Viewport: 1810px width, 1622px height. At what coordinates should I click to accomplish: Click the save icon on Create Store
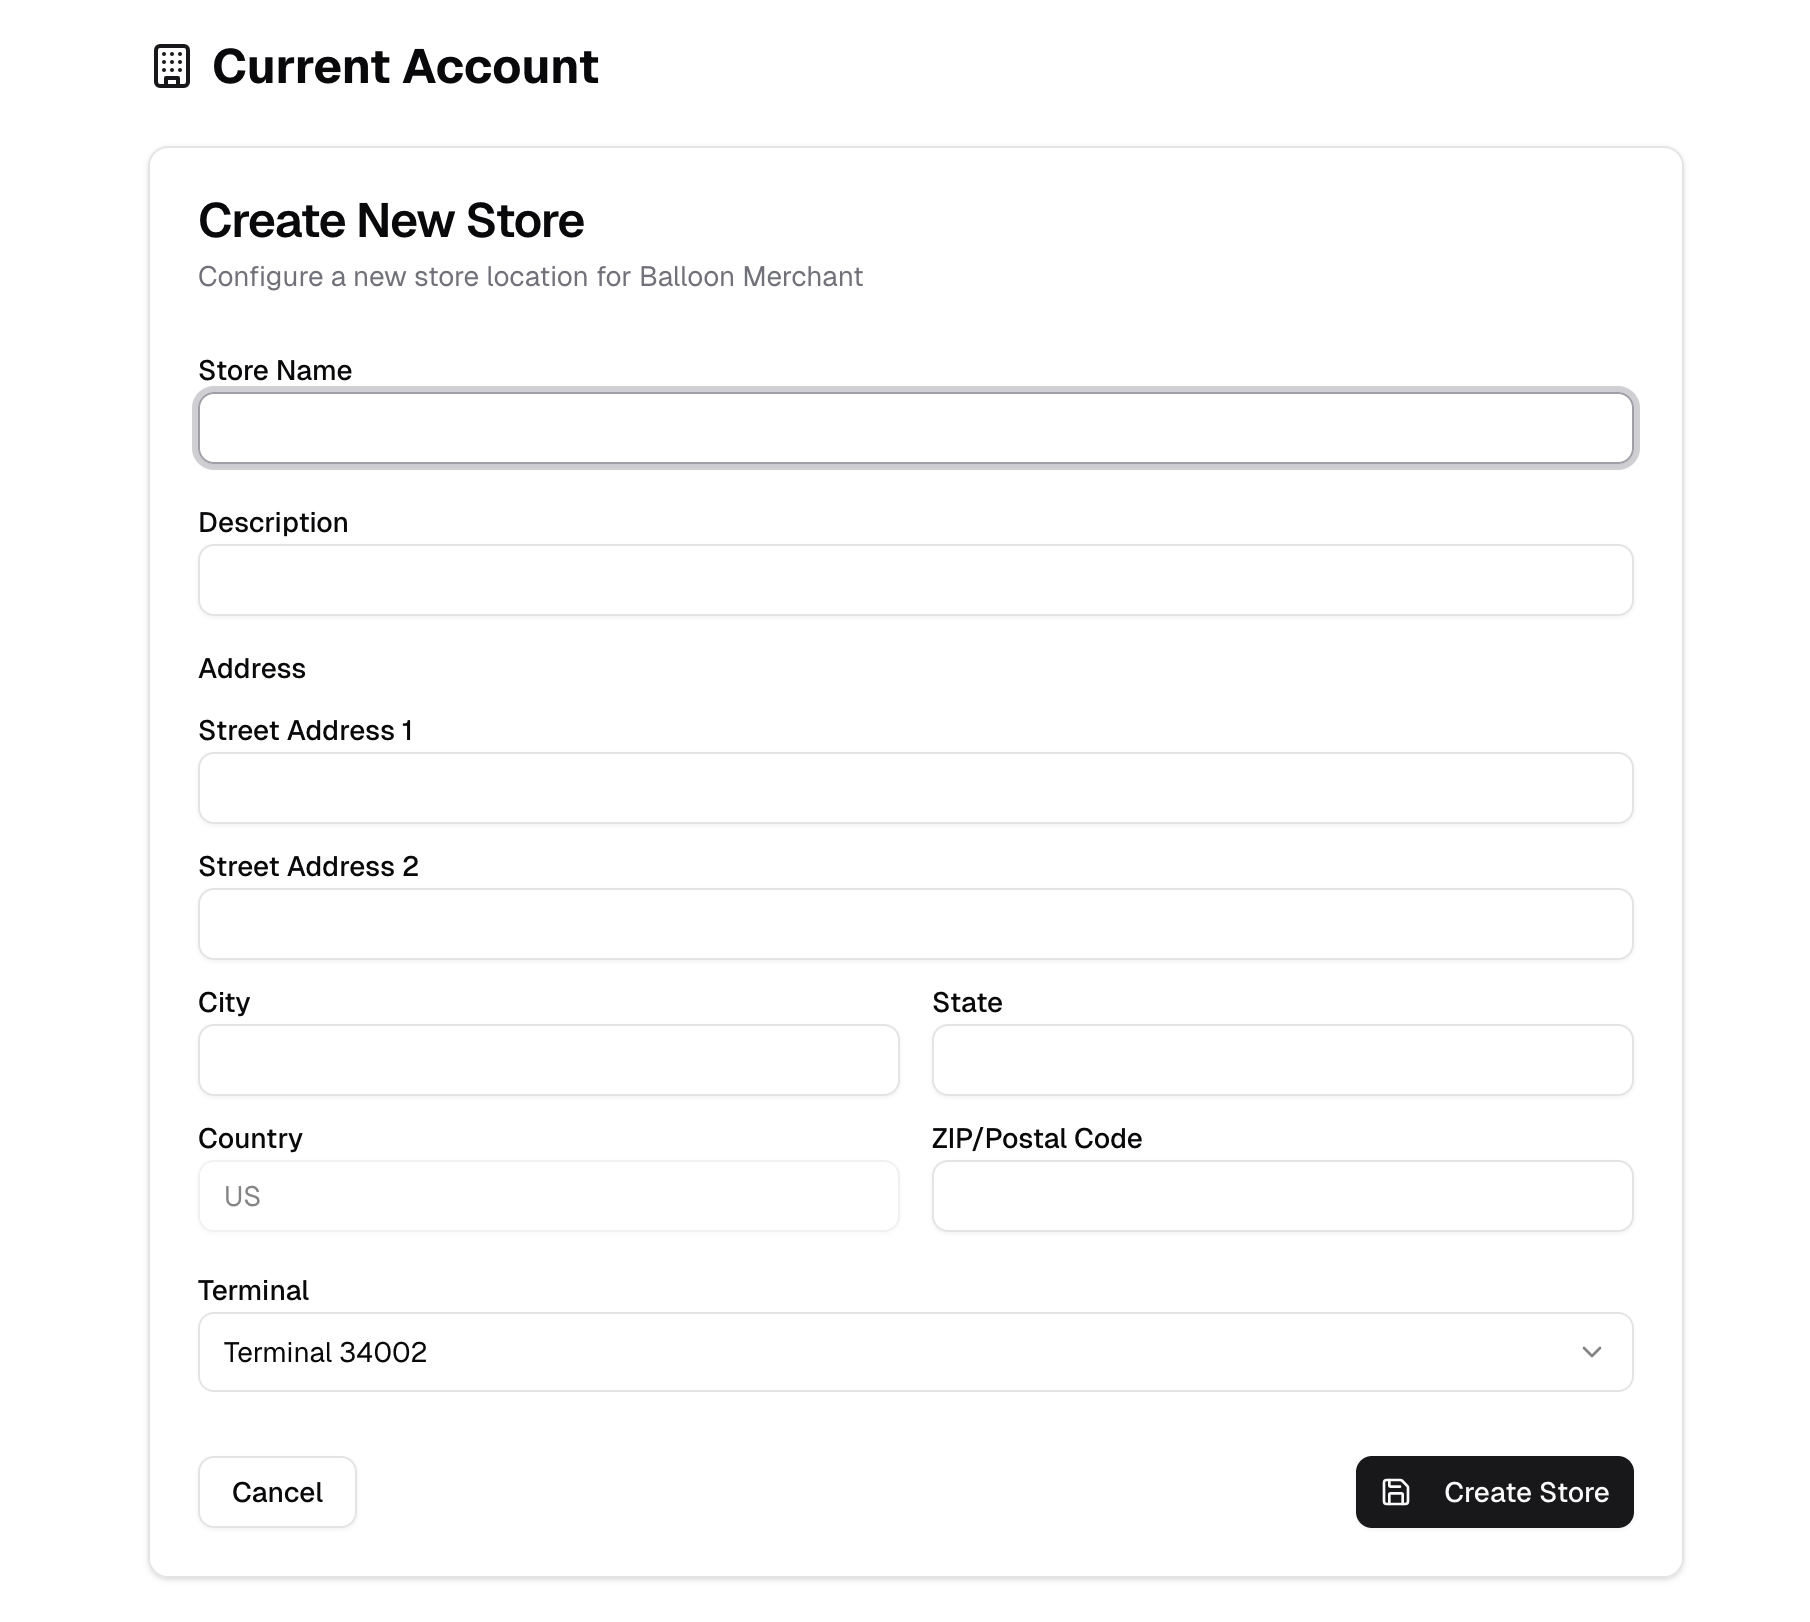(x=1396, y=1492)
